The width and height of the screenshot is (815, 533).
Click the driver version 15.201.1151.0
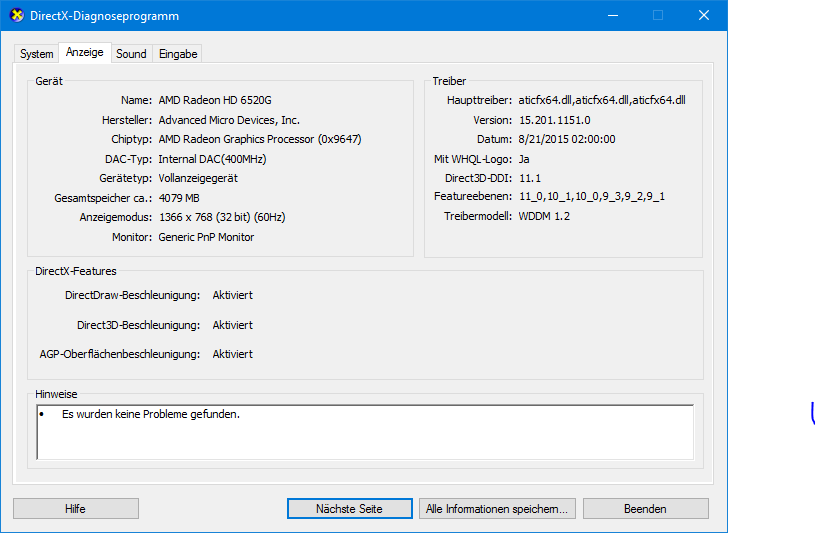pyautogui.click(x=555, y=120)
